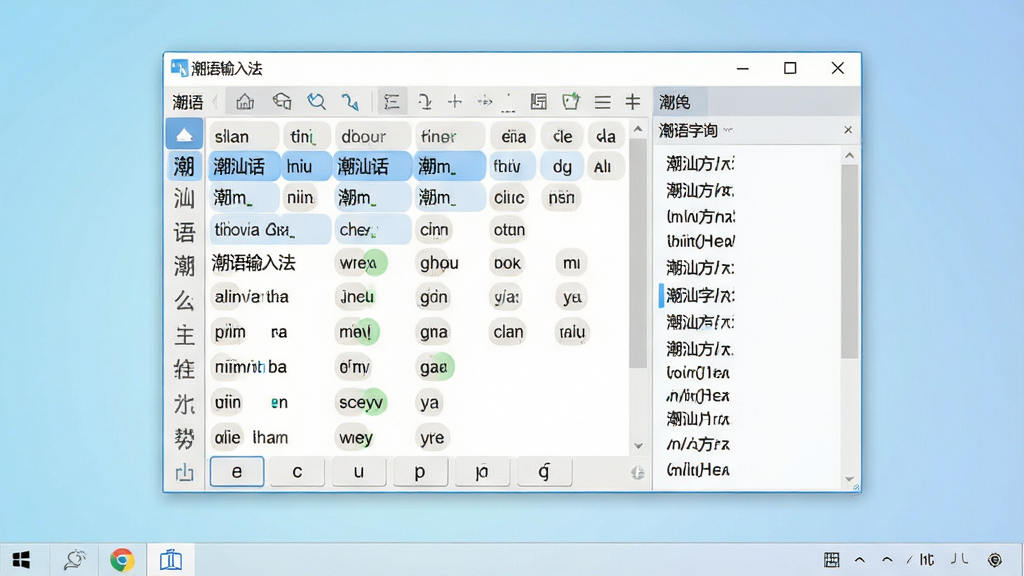Viewport: 1024px width, 576px height.
Task: Click the circular tray icon at far right
Action: coord(995,560)
